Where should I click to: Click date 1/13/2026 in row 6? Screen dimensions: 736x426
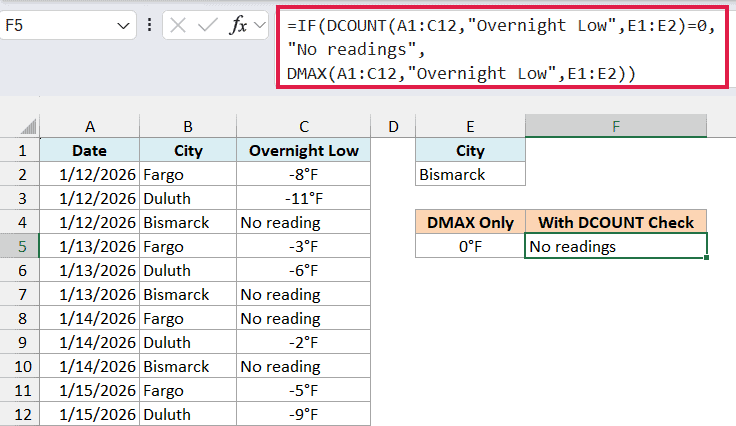[x=90, y=270]
